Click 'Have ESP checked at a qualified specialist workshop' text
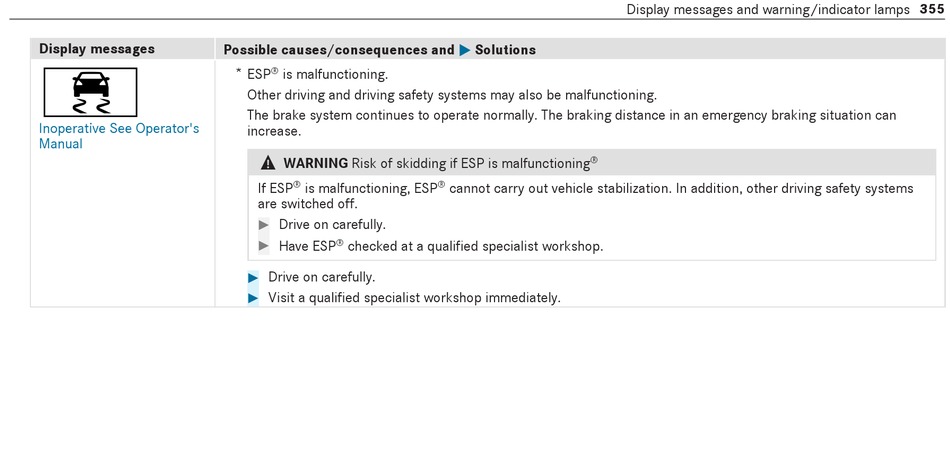 tap(441, 246)
